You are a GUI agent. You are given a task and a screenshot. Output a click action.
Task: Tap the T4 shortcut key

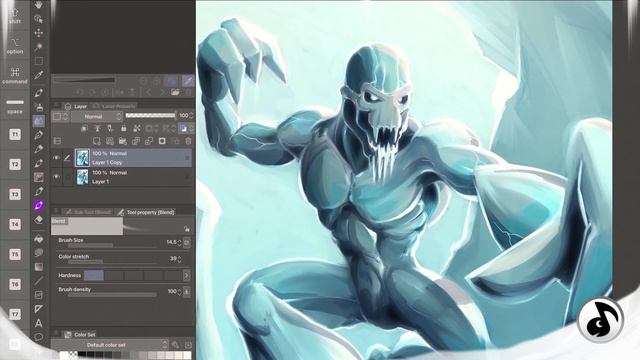(x=15, y=224)
